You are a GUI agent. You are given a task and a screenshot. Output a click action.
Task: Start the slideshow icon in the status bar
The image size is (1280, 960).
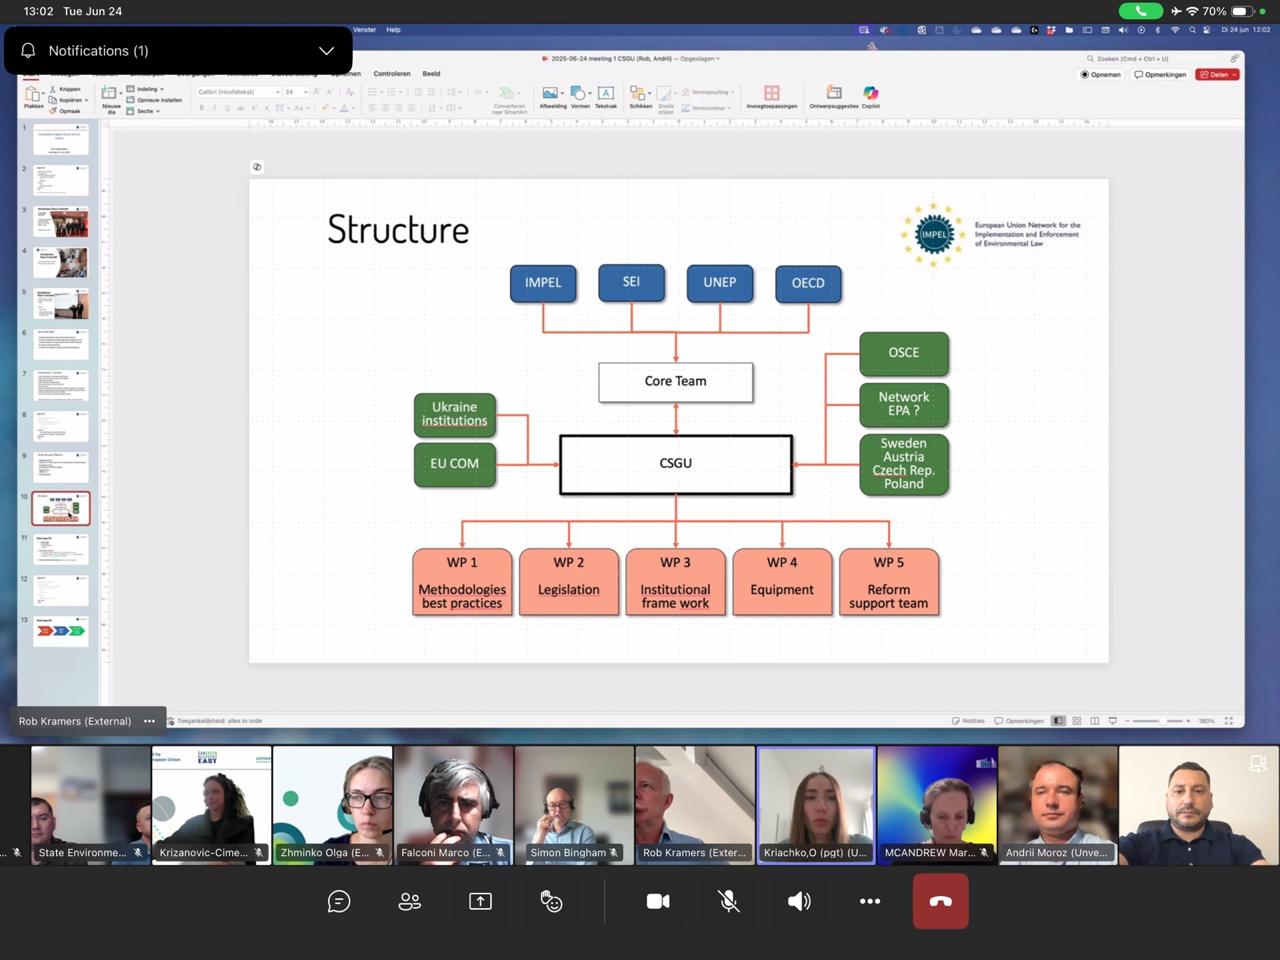(1113, 721)
